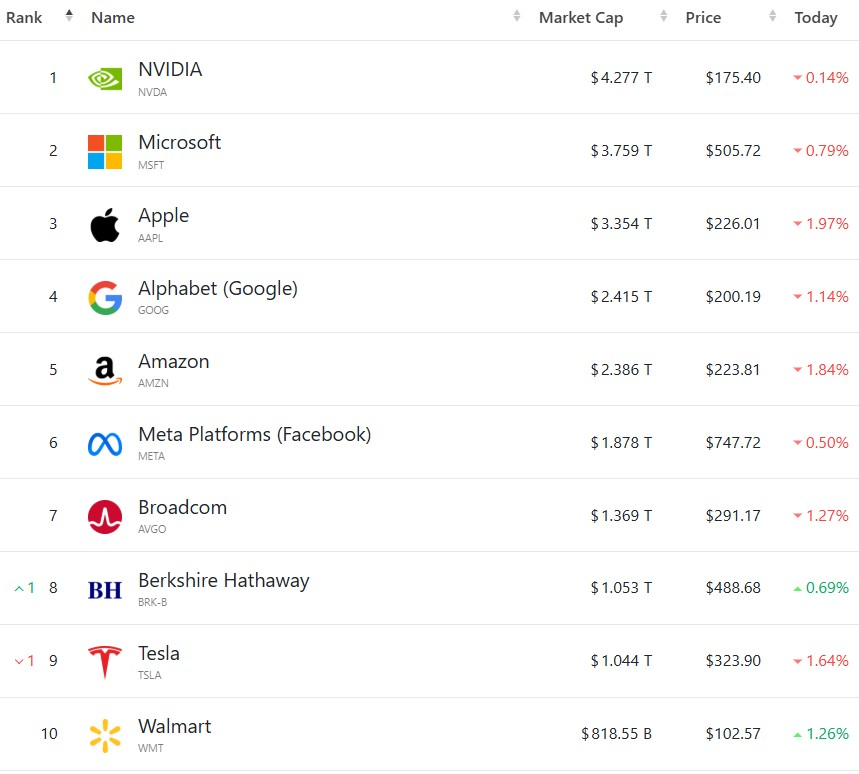Open the Meta Platforms (Facebook) link
859x774 pixels.
pos(255,434)
